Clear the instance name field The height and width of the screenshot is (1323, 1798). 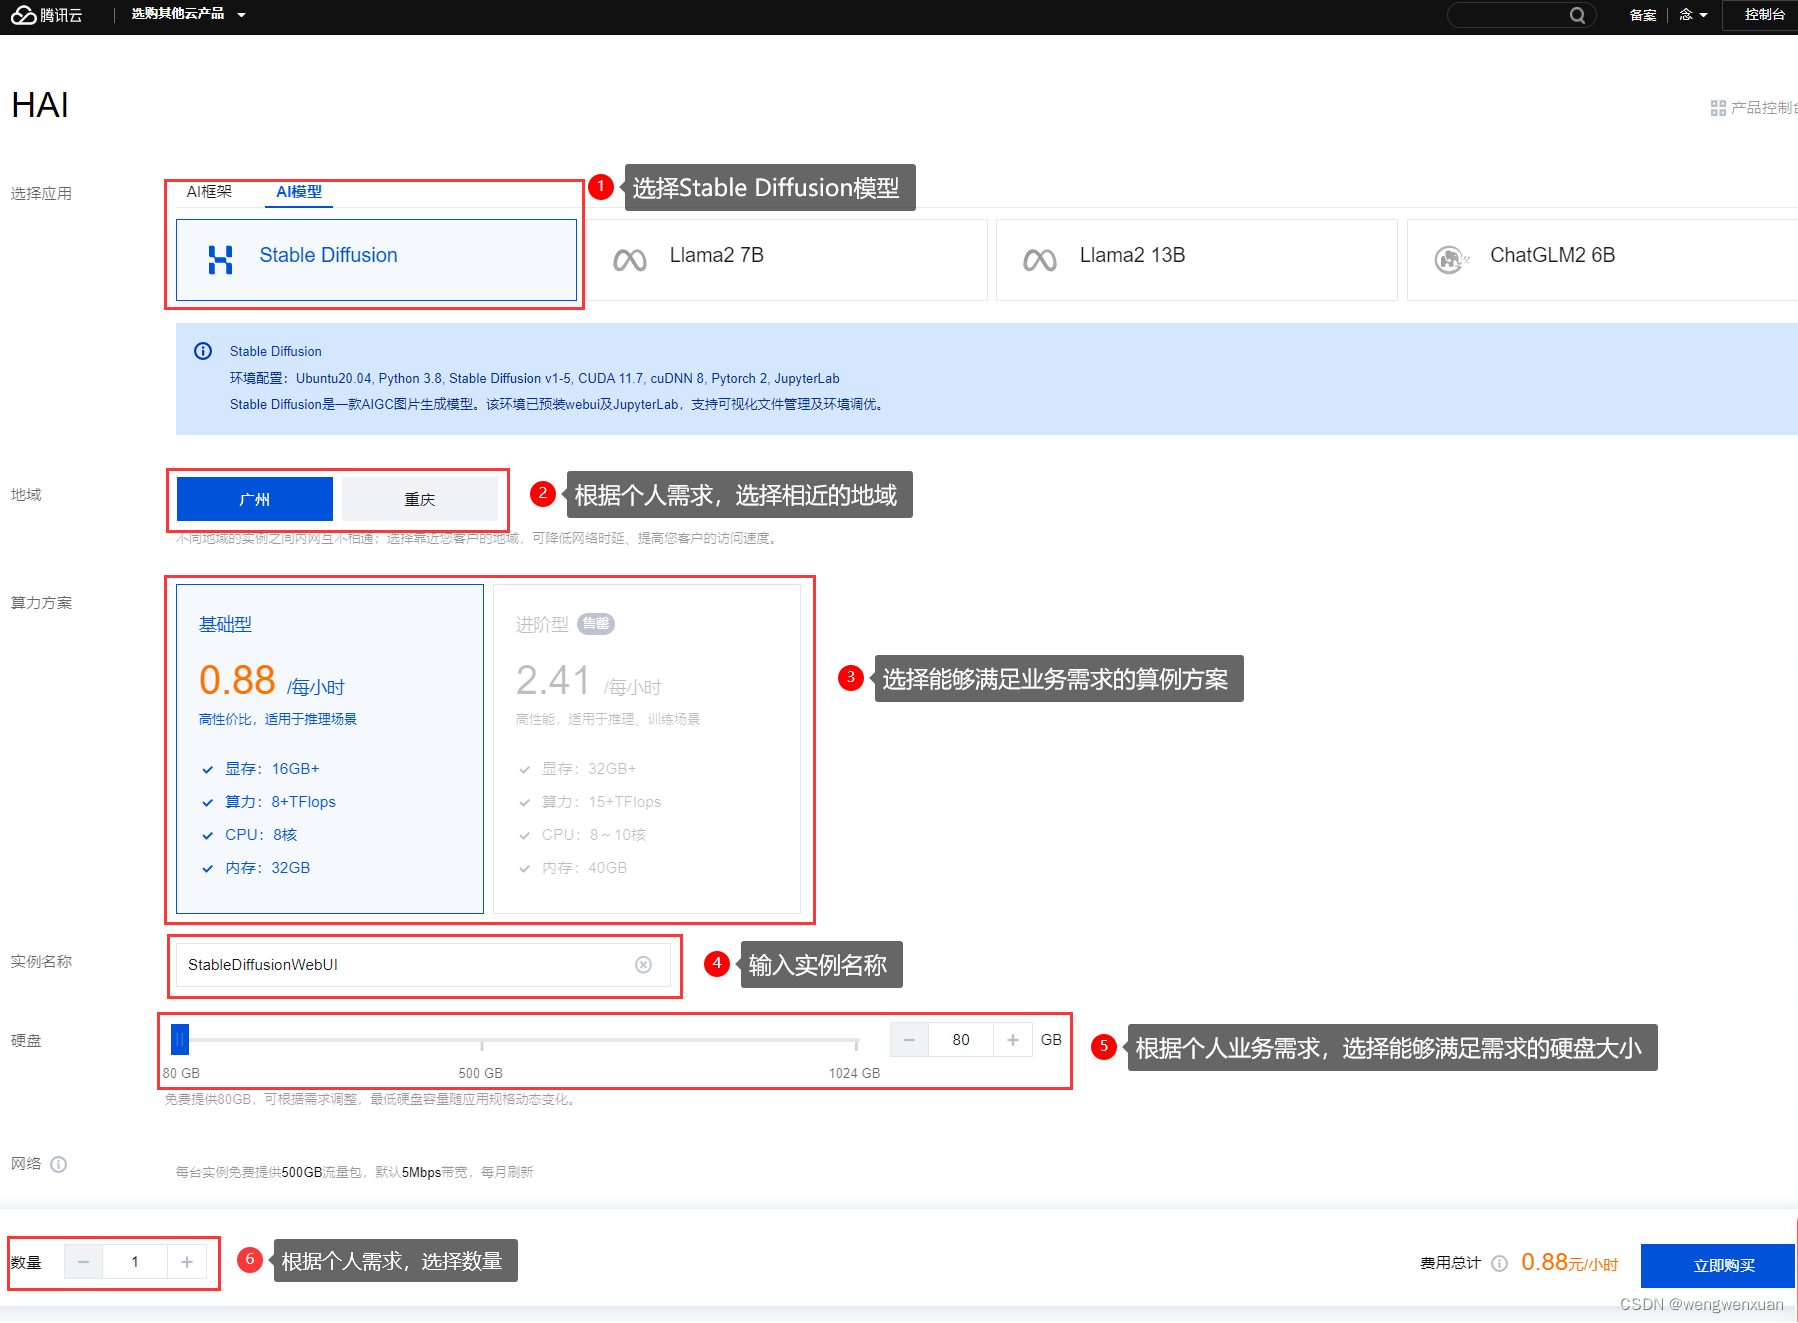click(x=644, y=964)
